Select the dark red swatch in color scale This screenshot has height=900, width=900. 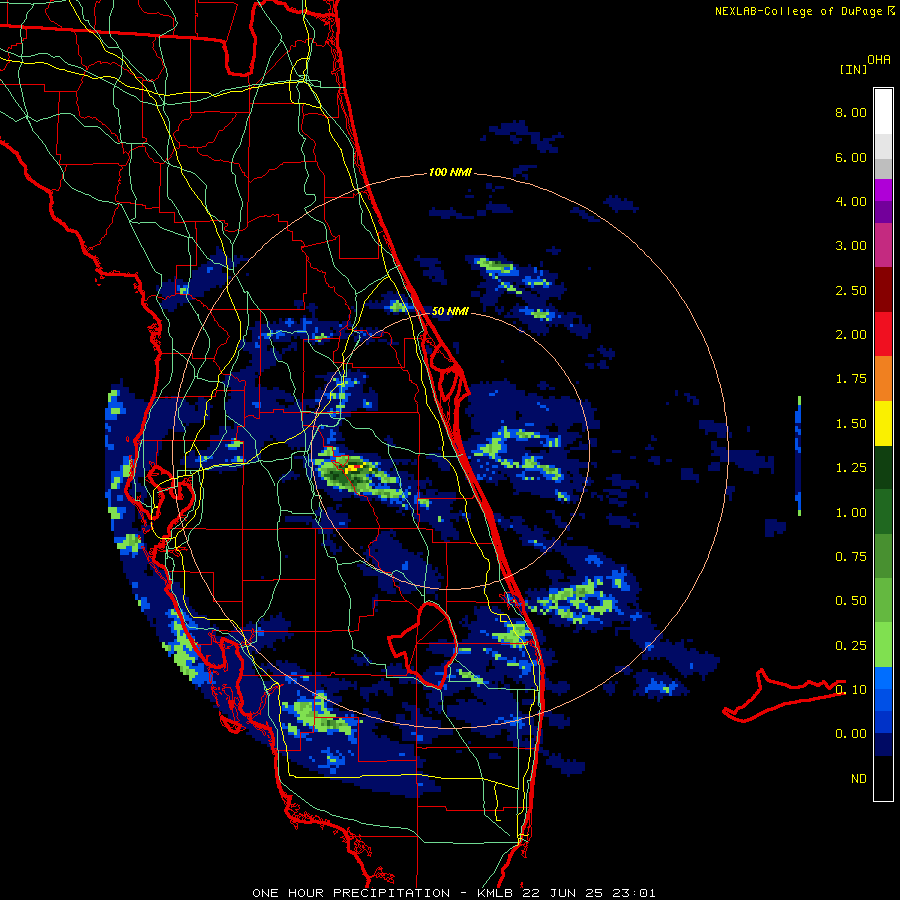pyautogui.click(x=883, y=290)
